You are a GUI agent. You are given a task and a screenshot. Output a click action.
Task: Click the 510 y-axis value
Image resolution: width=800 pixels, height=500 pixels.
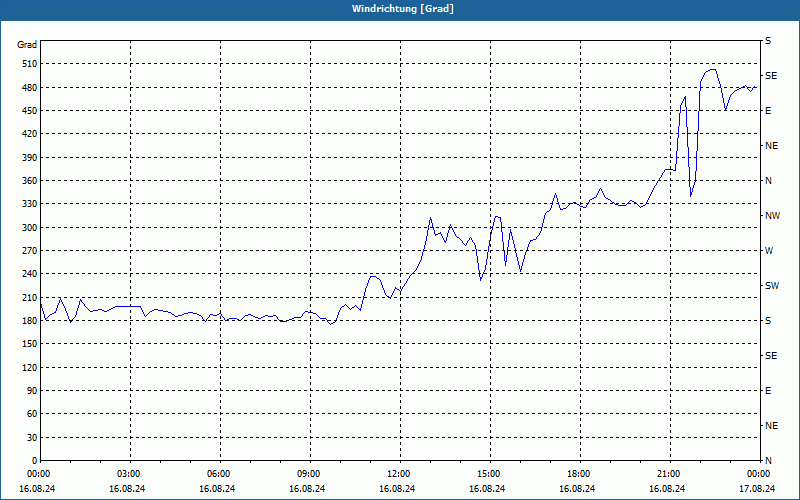pos(30,64)
